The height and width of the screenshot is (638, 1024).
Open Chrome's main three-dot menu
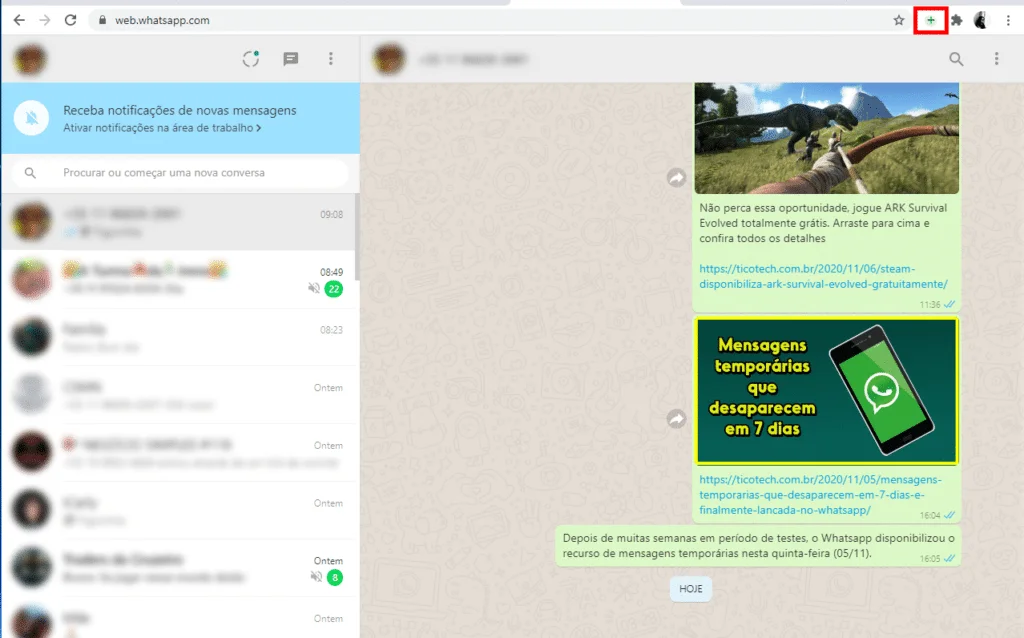tap(1009, 19)
